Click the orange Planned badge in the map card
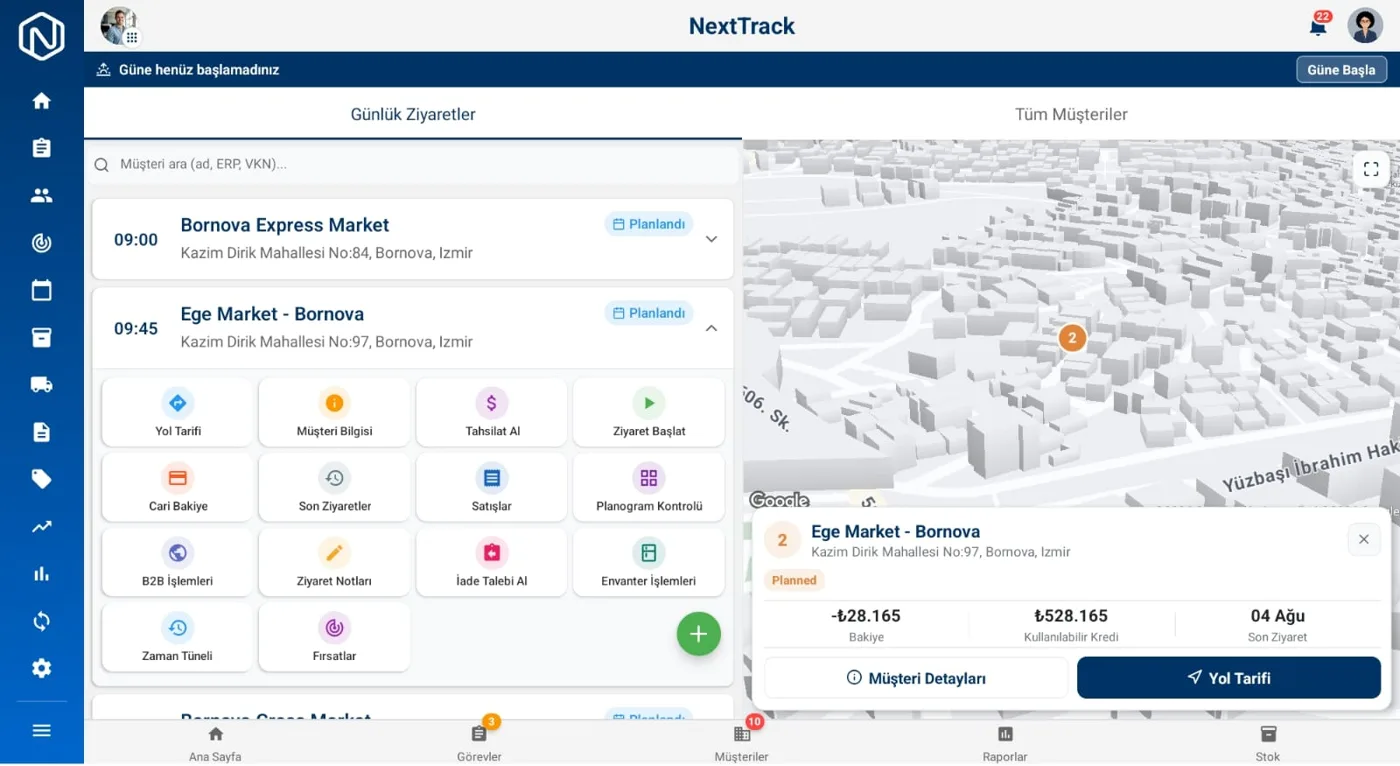1400x766 pixels. click(x=795, y=580)
